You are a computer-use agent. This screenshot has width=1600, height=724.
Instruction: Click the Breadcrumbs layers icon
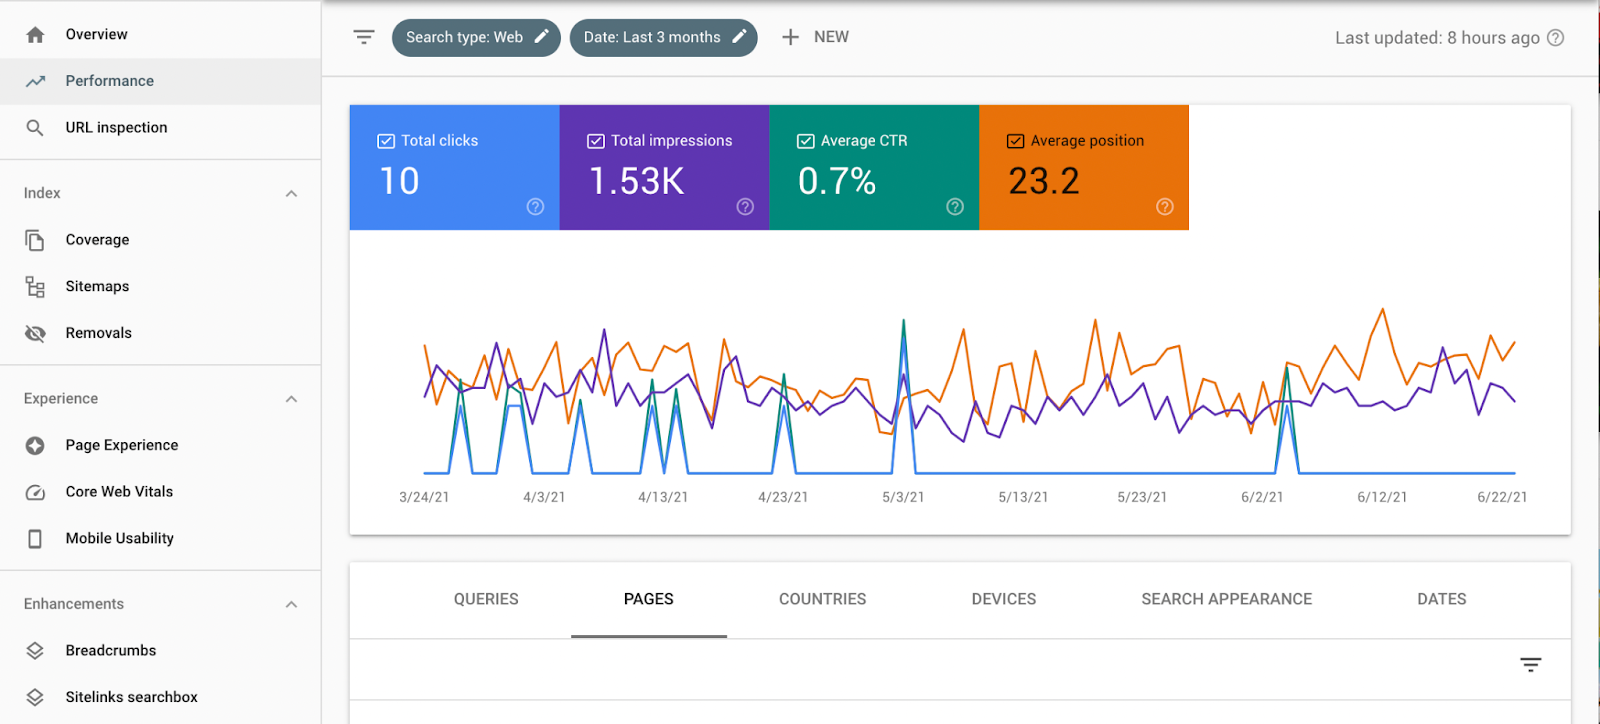pyautogui.click(x=35, y=651)
